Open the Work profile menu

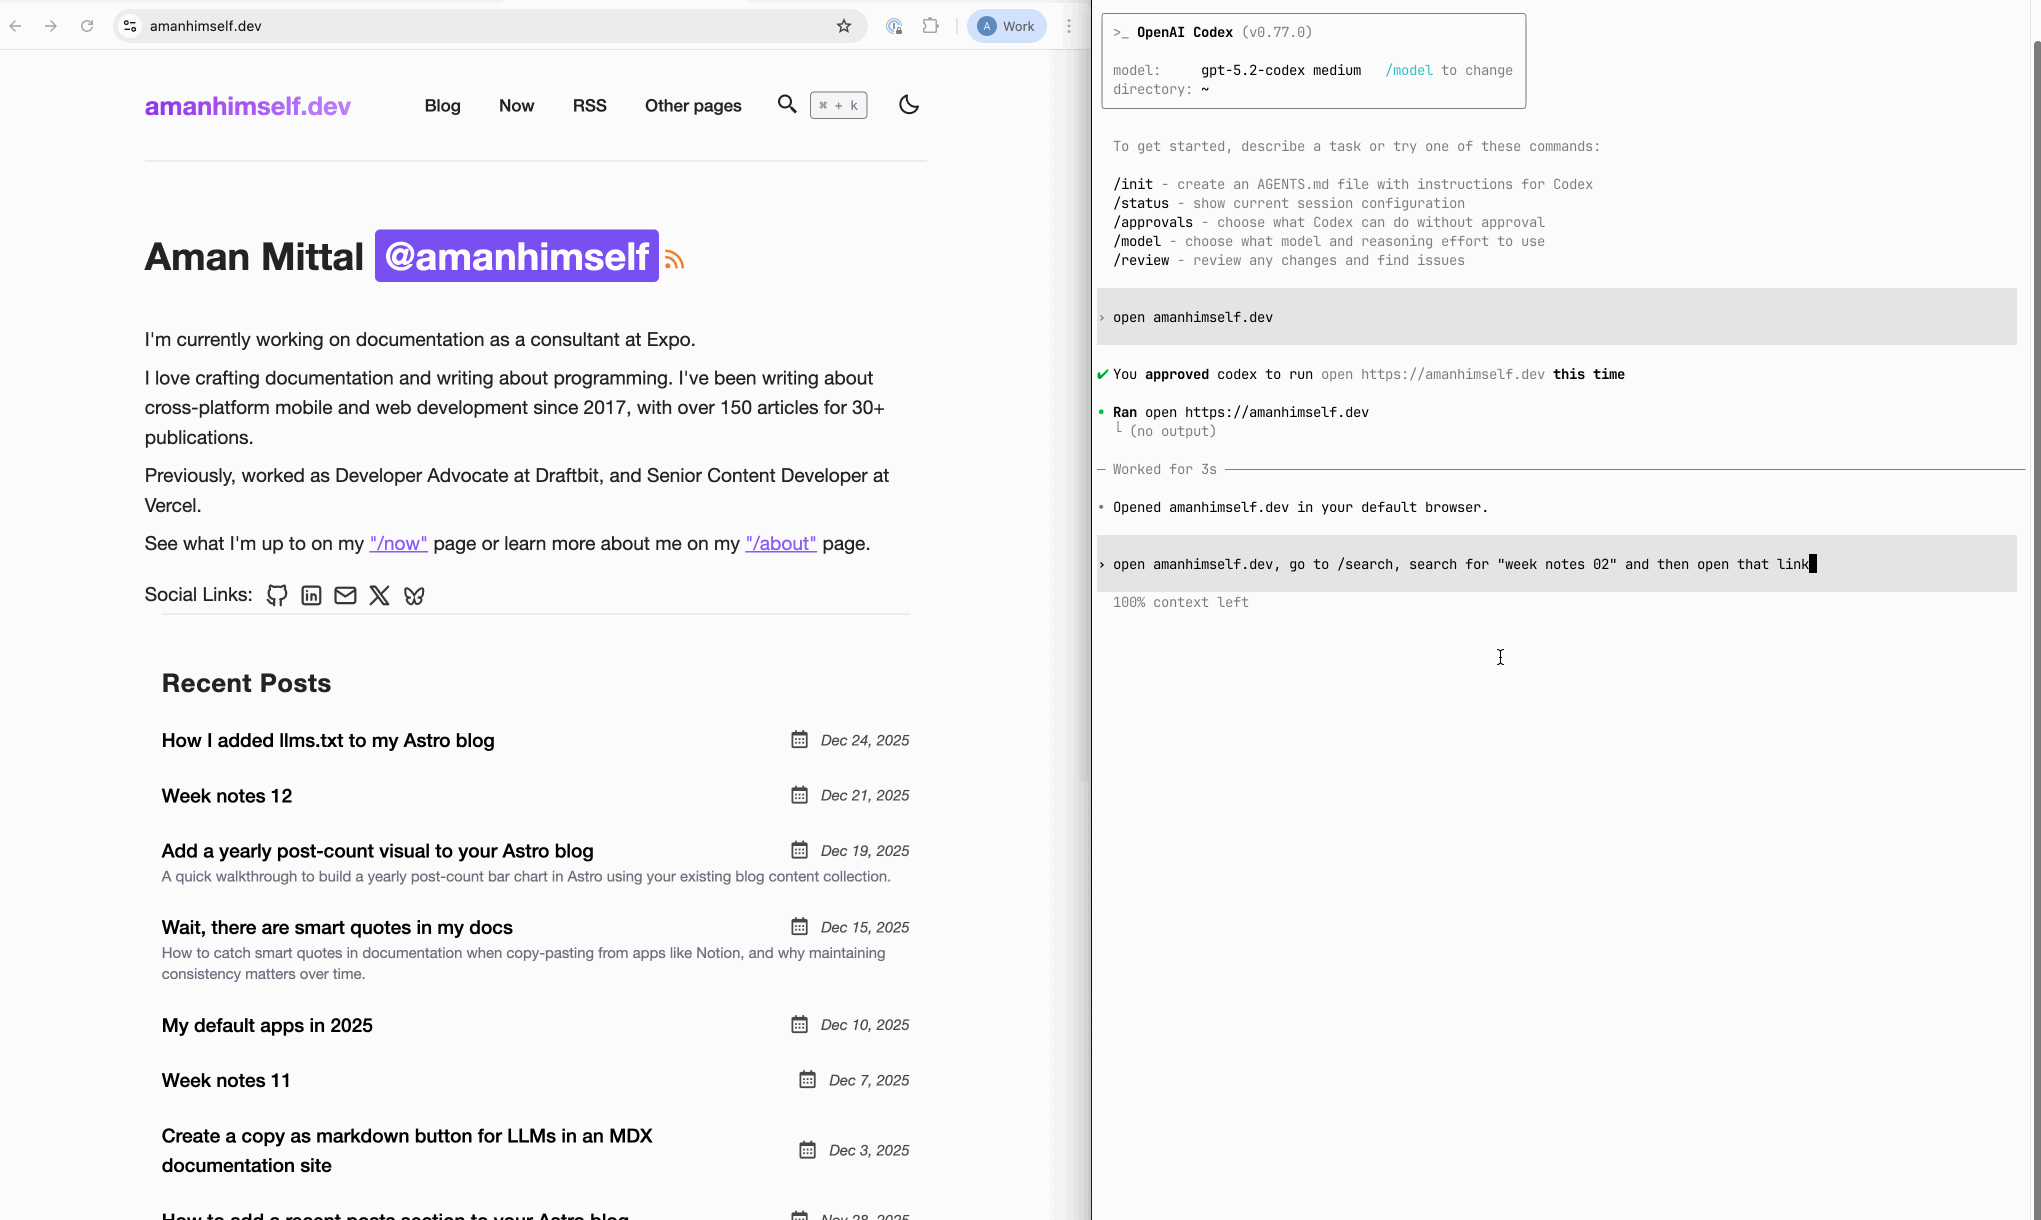point(1006,26)
